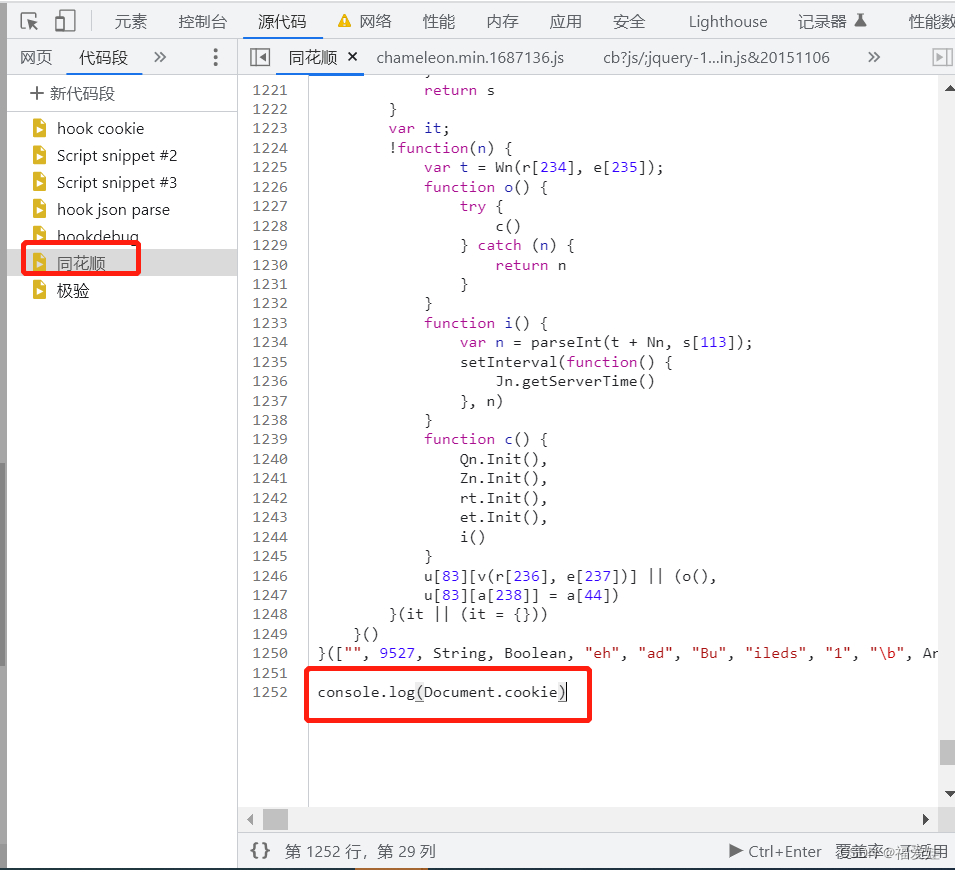Toggle the device toolbar icon
The height and width of the screenshot is (870, 955).
click(63, 20)
